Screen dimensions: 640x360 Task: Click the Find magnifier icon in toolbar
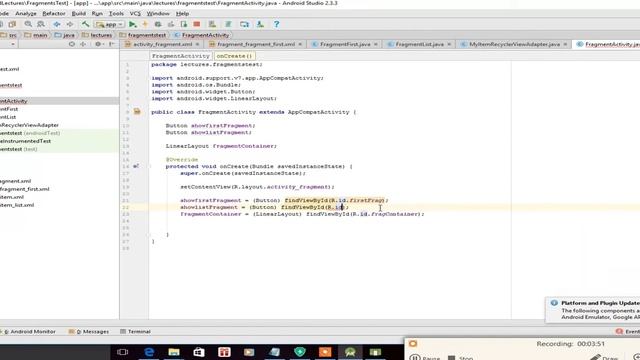[28, 24]
